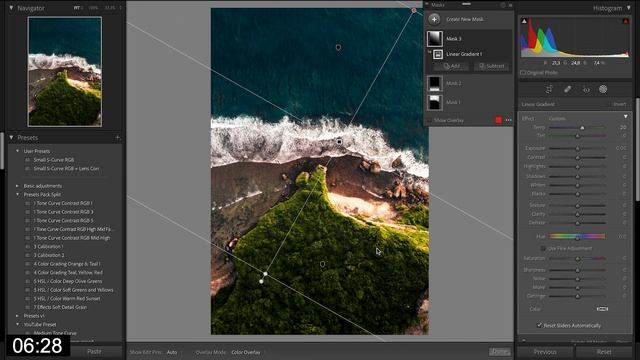Select the Masking tool icon
This screenshot has height=360, width=640.
[603, 89]
